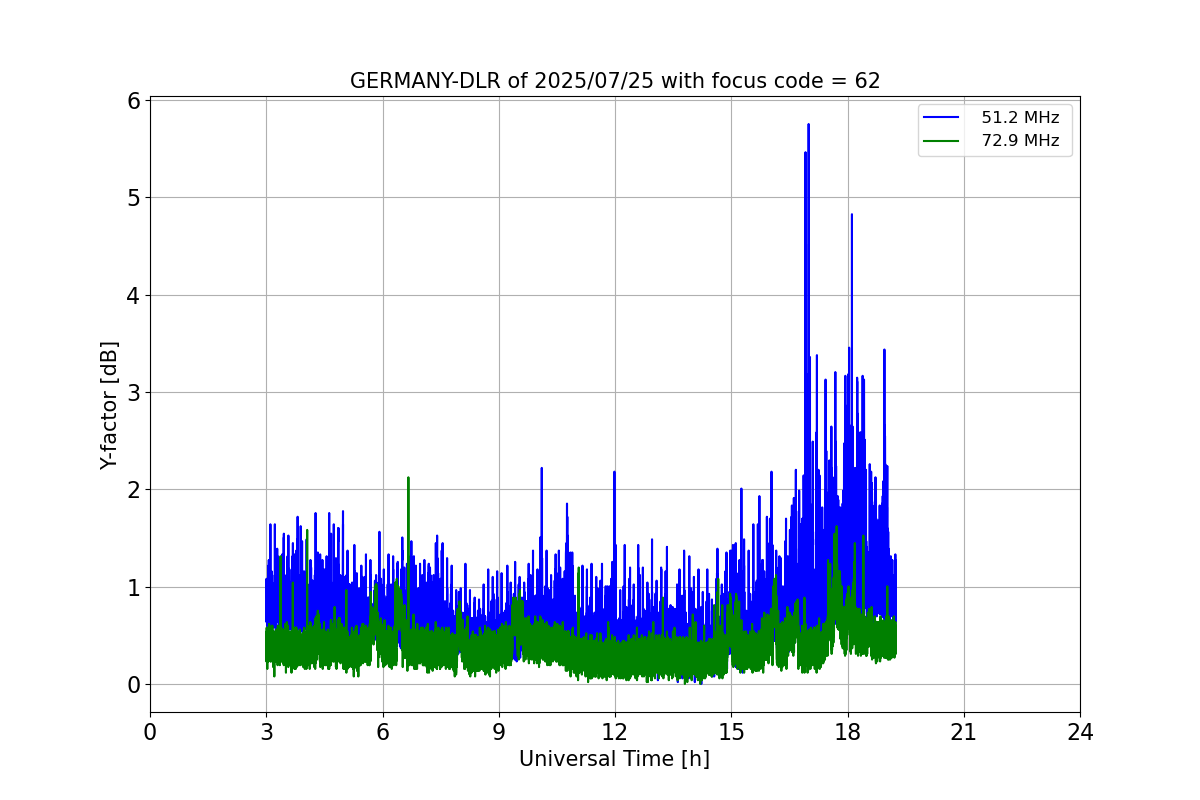1200x800 pixels.
Task: Click x-axis tick label 0
Action: [150, 733]
